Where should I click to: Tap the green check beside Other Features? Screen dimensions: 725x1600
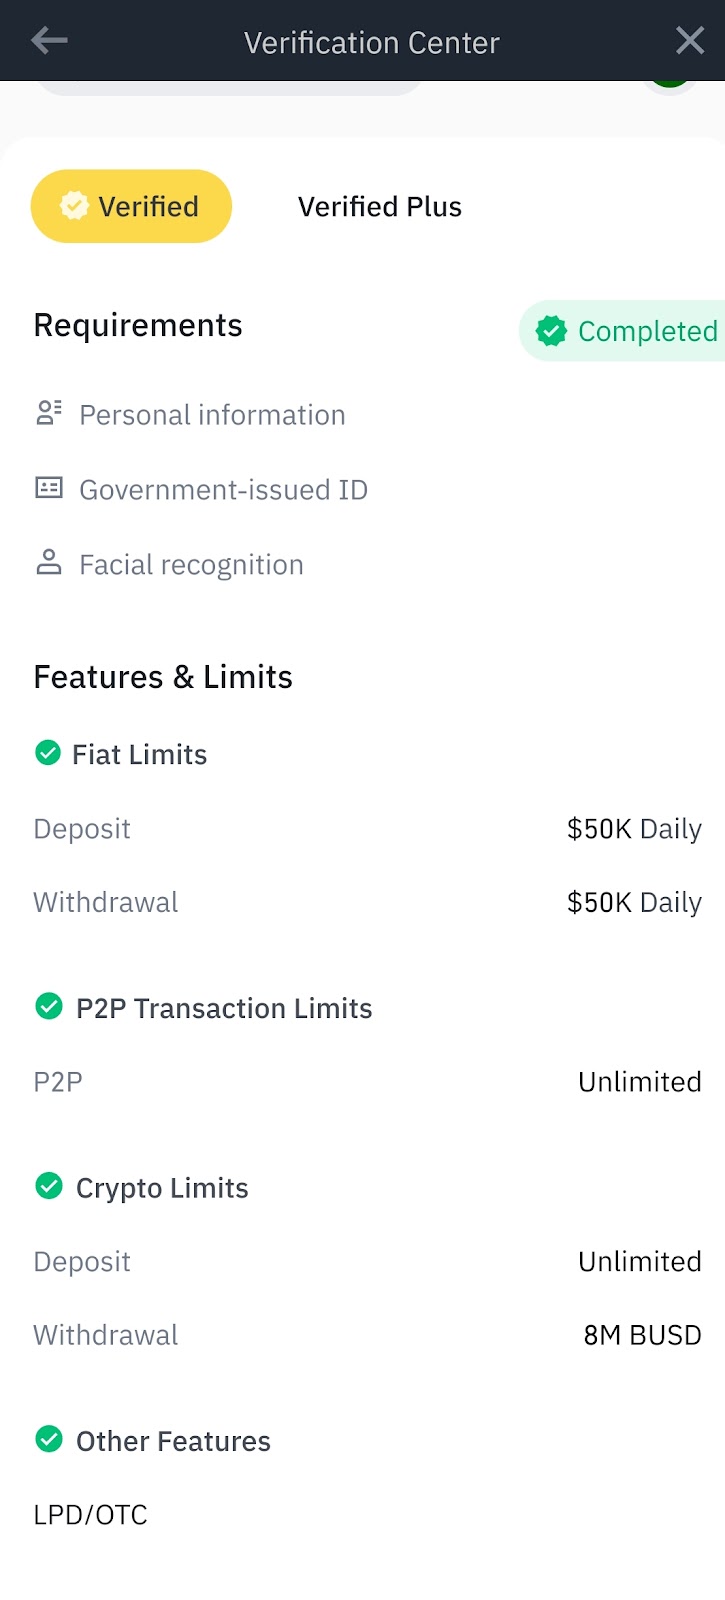coord(49,1439)
